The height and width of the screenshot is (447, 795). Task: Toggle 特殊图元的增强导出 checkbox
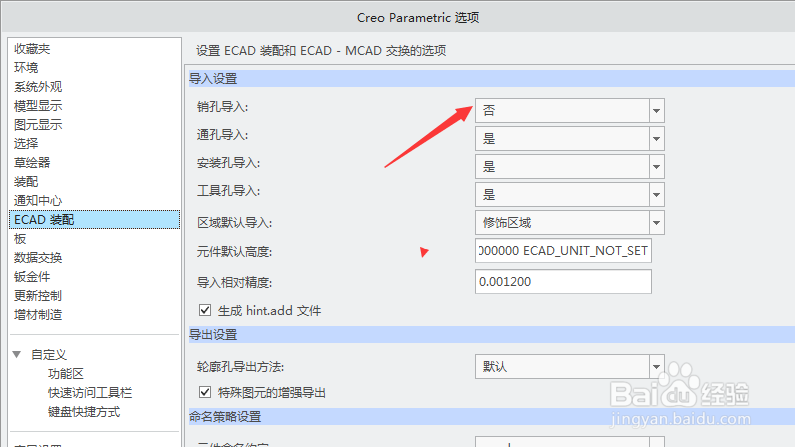tap(205, 392)
